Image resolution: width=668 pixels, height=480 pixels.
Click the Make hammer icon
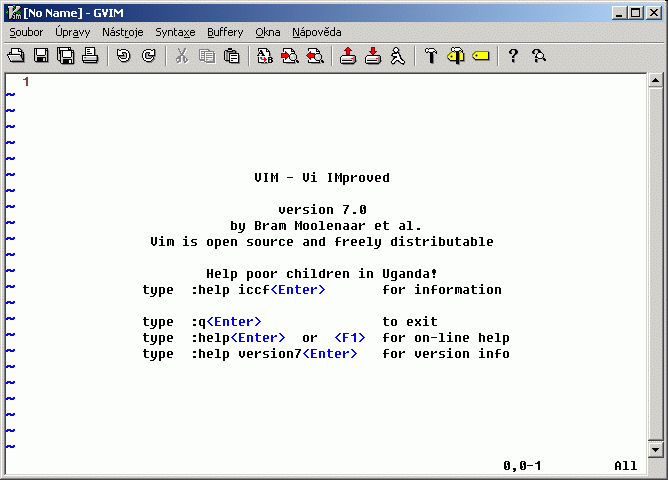point(431,56)
